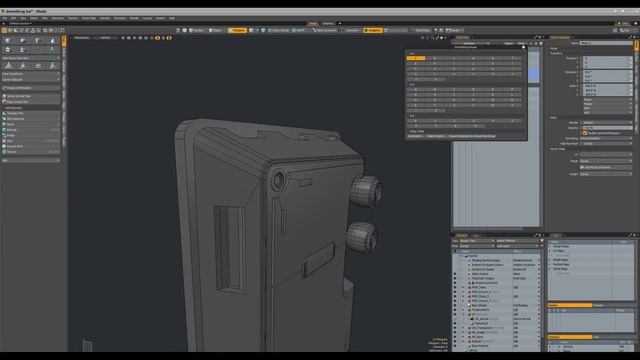Toggle visibility of Final Color Output layer
640x360 pixels.
click(455, 278)
